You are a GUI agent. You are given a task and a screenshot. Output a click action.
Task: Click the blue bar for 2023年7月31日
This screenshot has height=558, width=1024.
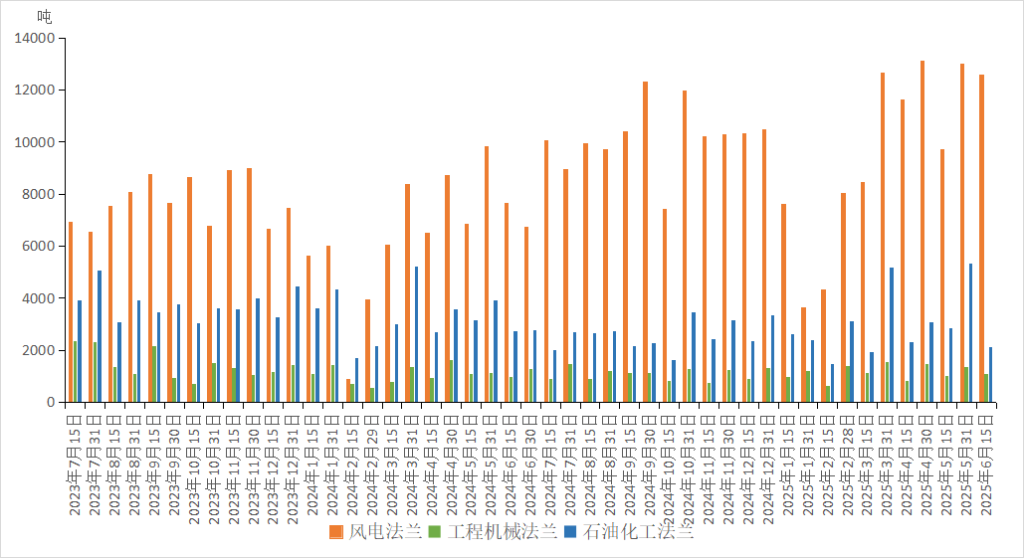100,336
